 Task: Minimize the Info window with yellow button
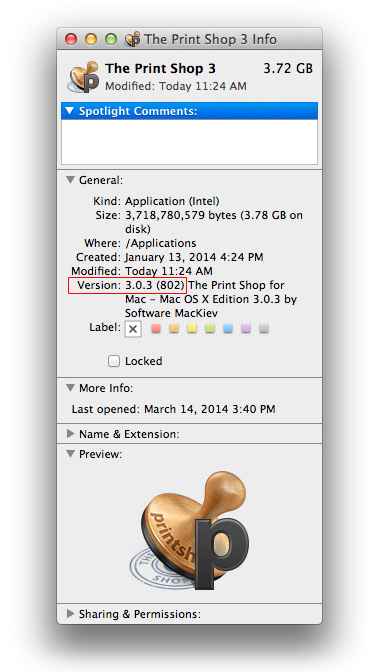click(x=91, y=39)
